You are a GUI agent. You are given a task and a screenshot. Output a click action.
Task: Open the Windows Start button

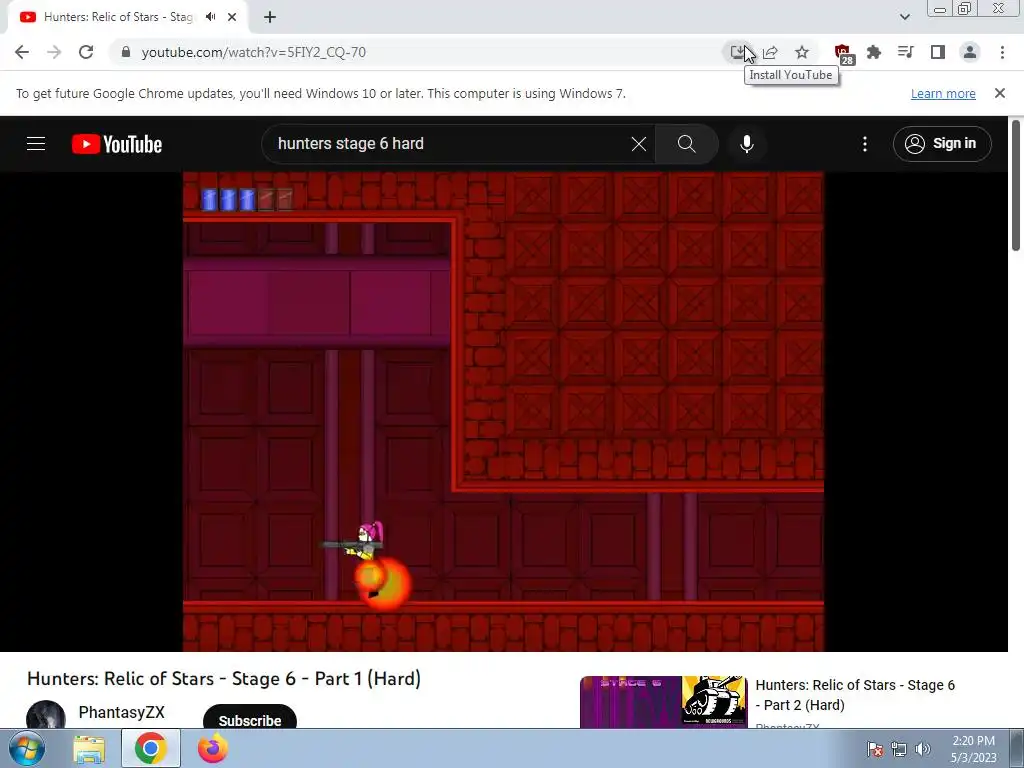26,748
